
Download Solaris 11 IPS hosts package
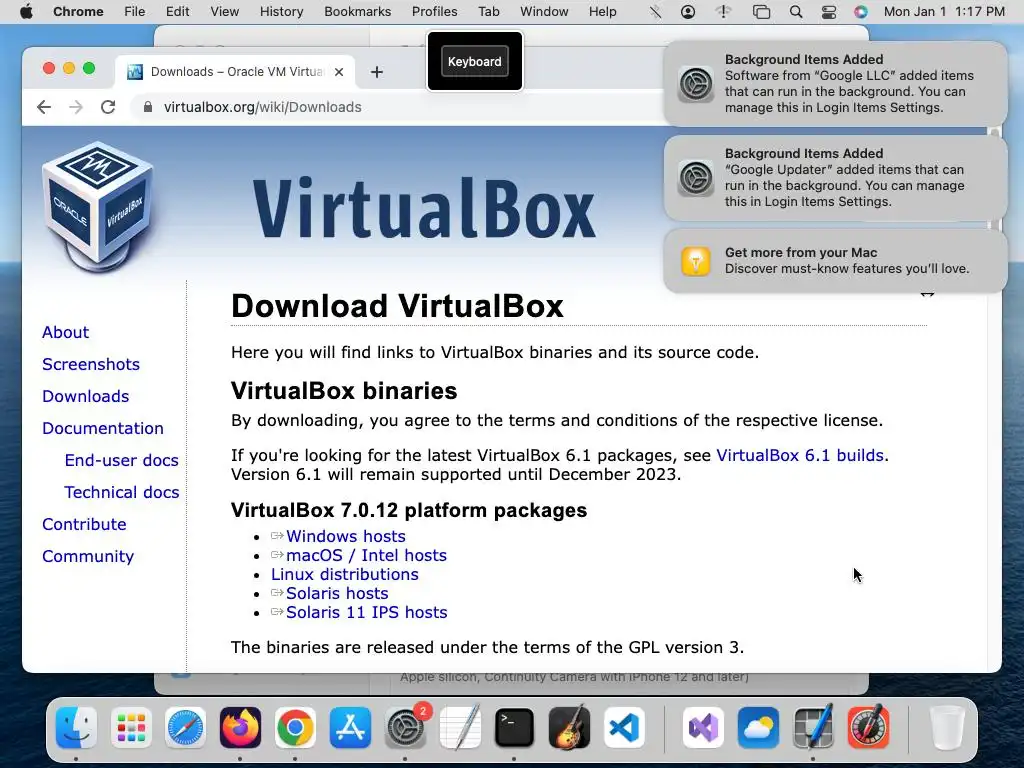tap(366, 612)
